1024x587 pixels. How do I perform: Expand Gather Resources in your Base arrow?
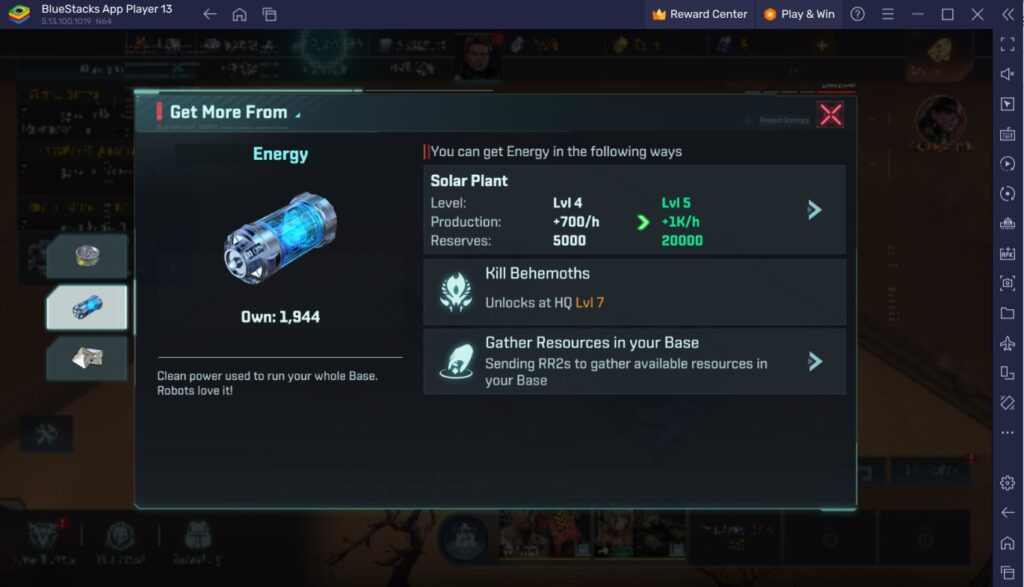tap(817, 361)
